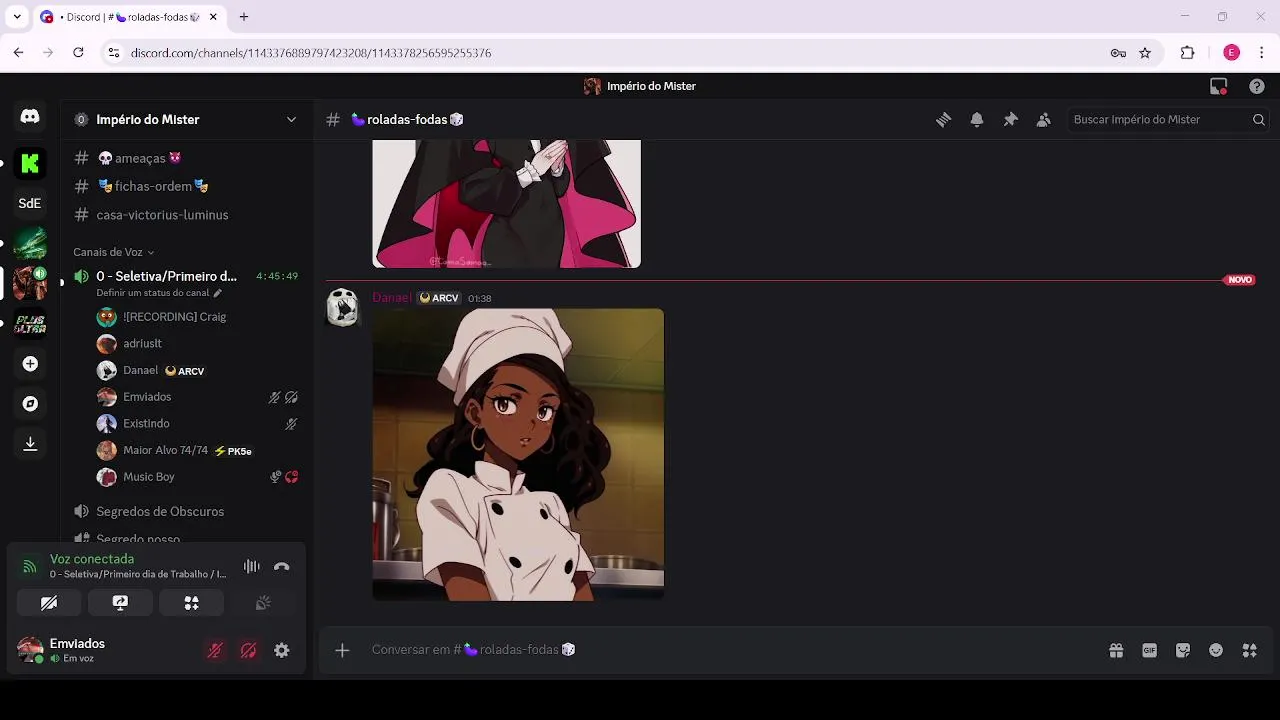Open GIF picker

(1149, 650)
